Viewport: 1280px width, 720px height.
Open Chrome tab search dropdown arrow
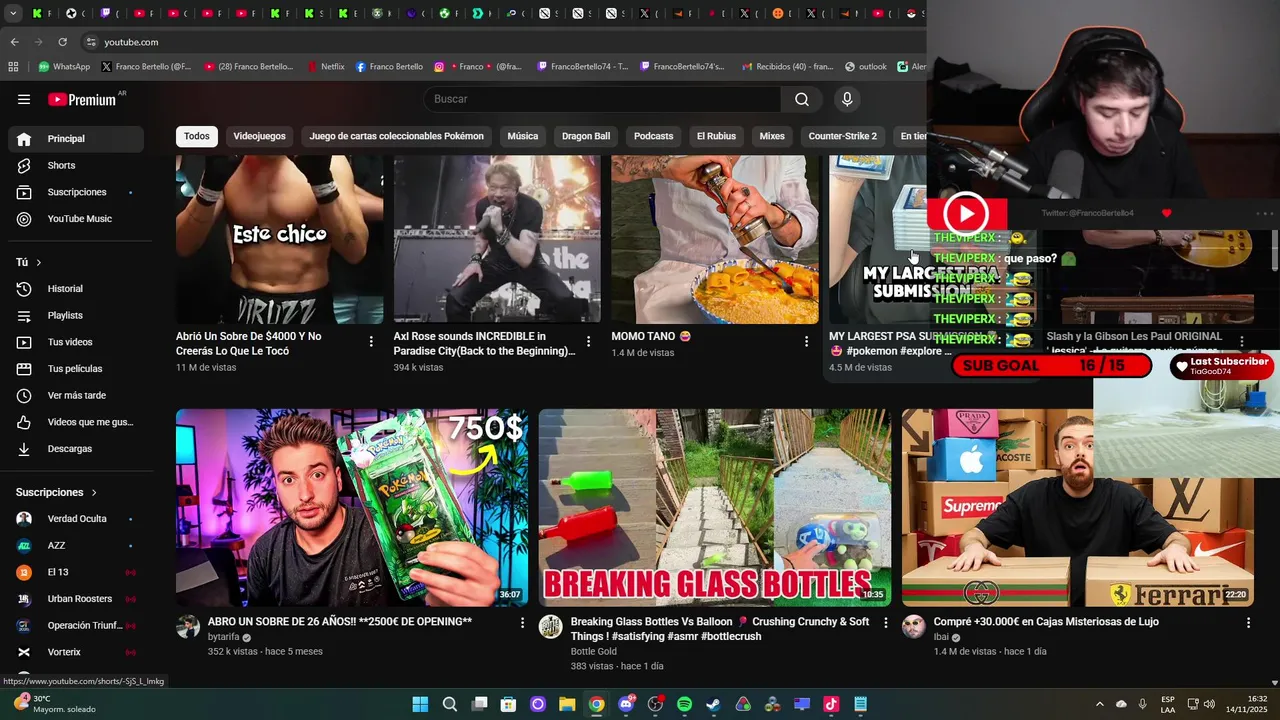point(13,13)
